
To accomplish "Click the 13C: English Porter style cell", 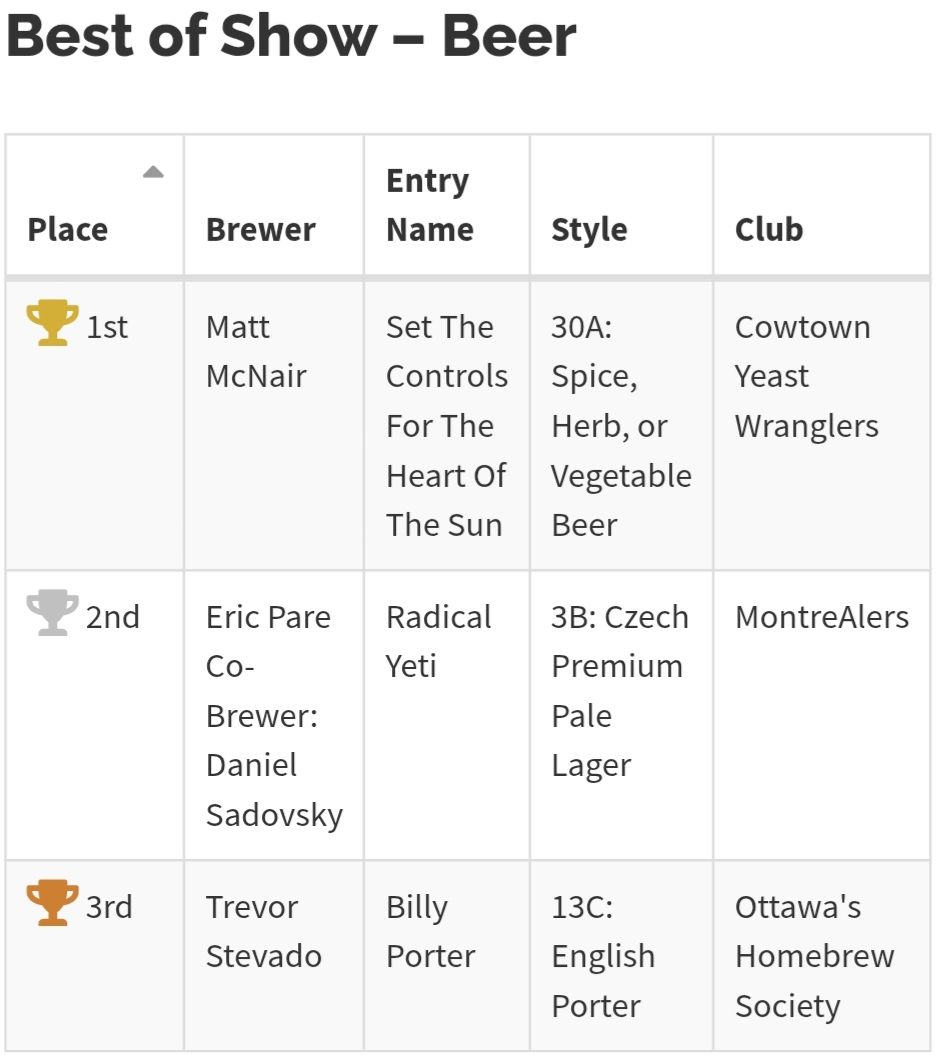I will (x=603, y=956).
